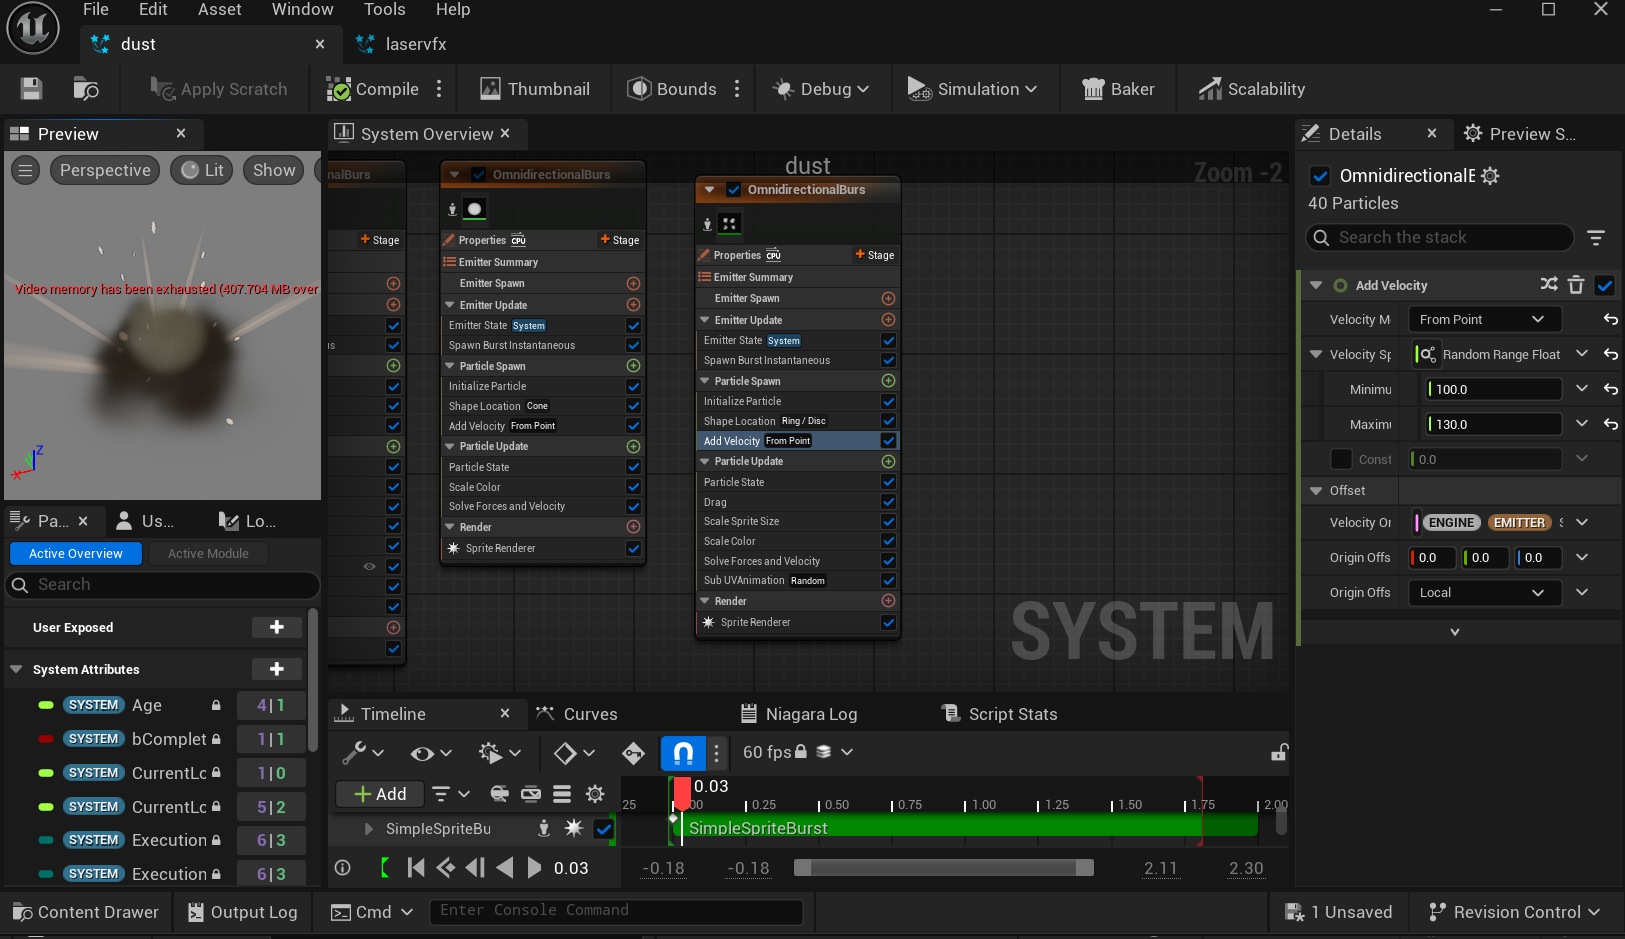Reset Velocity Mode to default arrow
The height and width of the screenshot is (939, 1625).
tap(1610, 319)
